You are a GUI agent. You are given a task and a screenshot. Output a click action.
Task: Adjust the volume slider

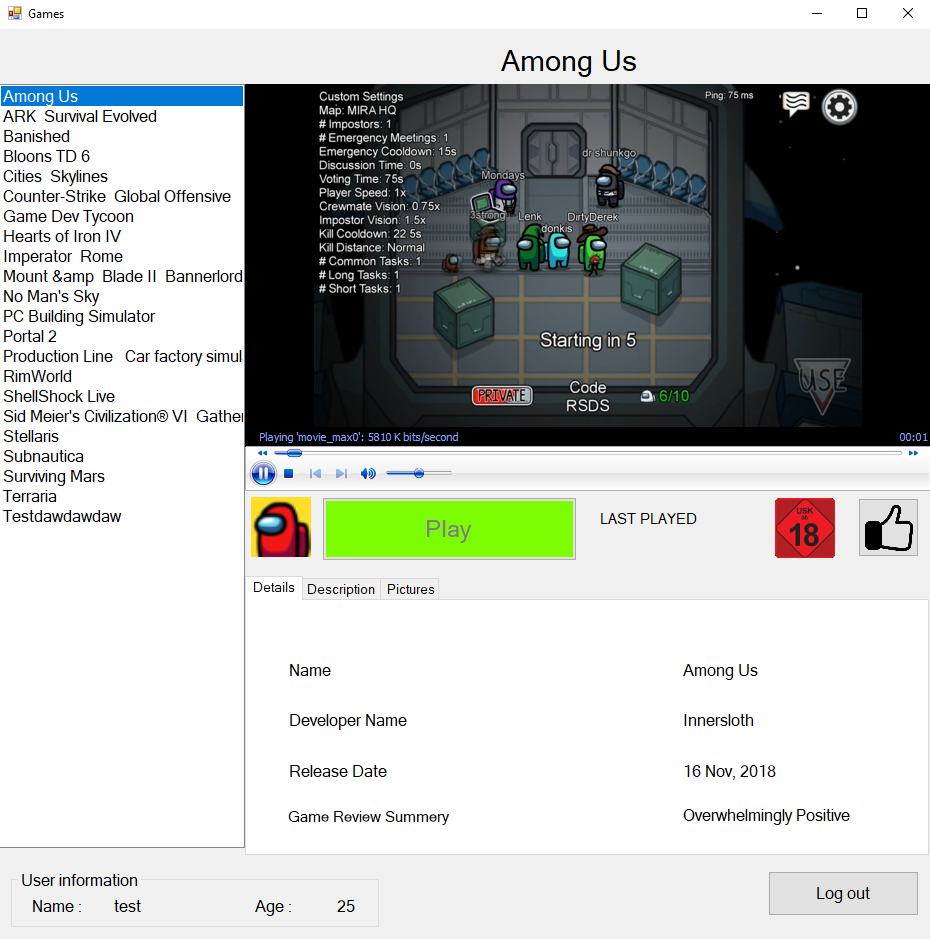tap(419, 473)
